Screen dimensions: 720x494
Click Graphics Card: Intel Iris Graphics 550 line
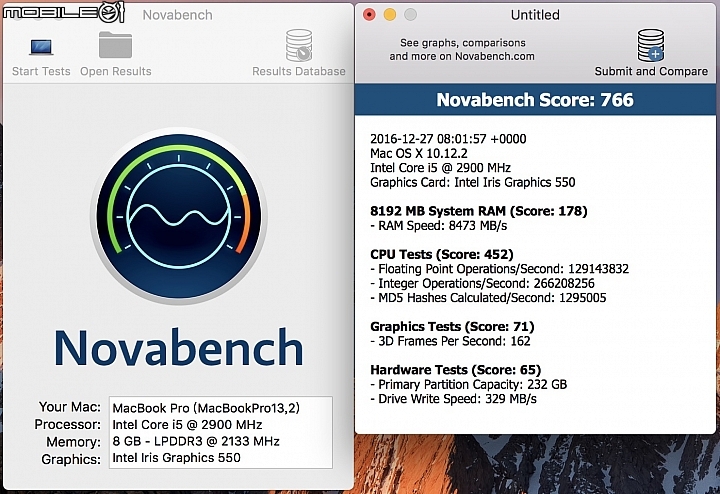click(472, 183)
